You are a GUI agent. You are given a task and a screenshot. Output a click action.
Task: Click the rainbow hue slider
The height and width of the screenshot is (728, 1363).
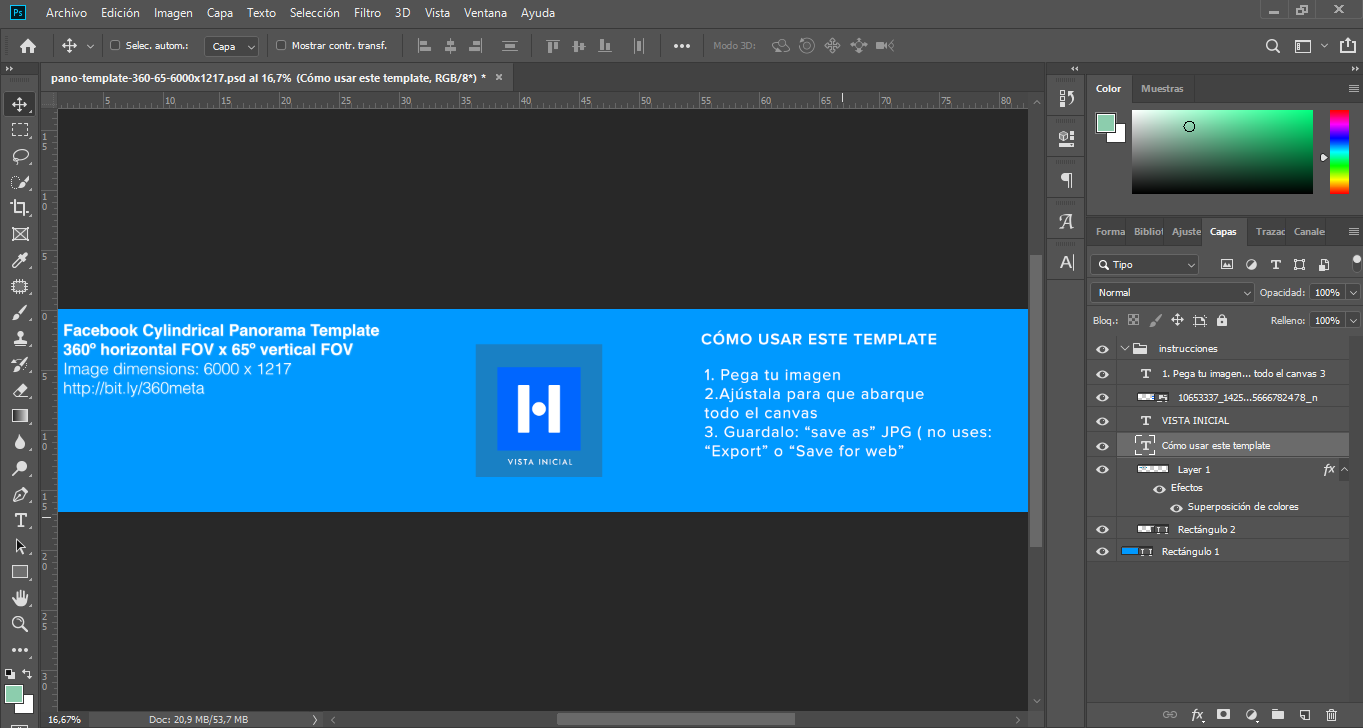pyautogui.click(x=1338, y=151)
